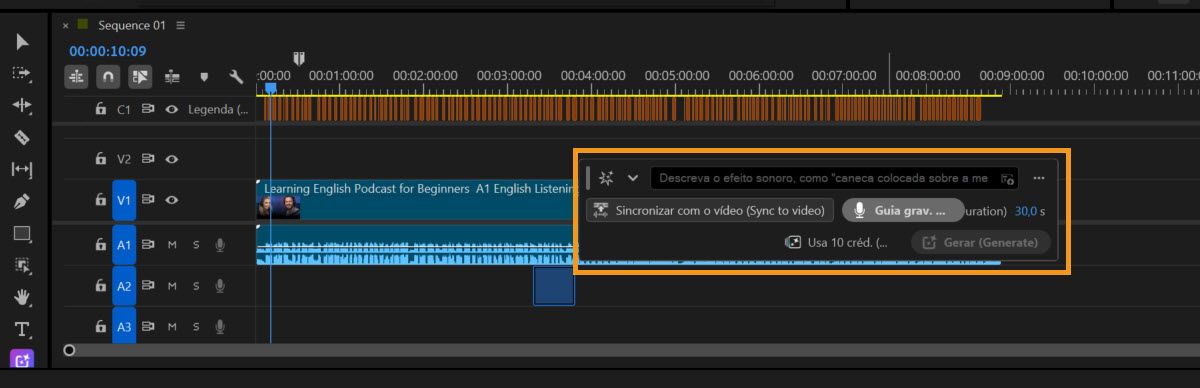Click the timeline zoom scrollbar handle
1200x388 pixels.
[69, 350]
